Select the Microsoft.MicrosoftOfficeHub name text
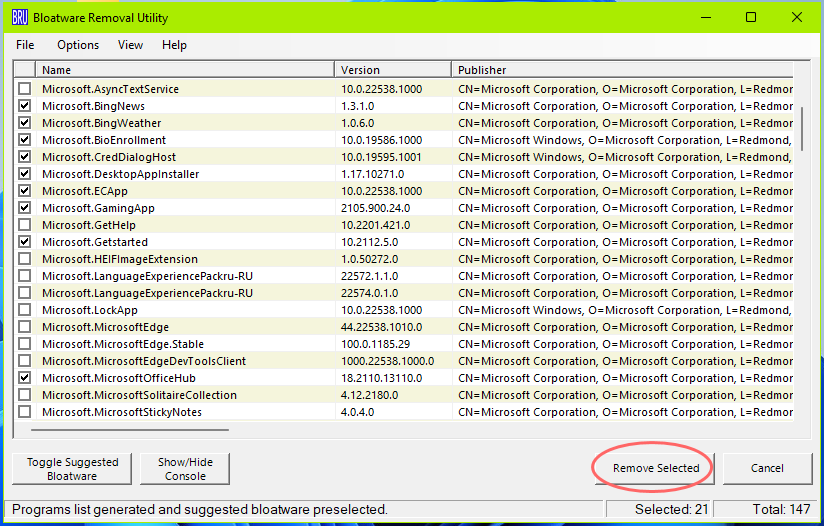 (x=119, y=378)
